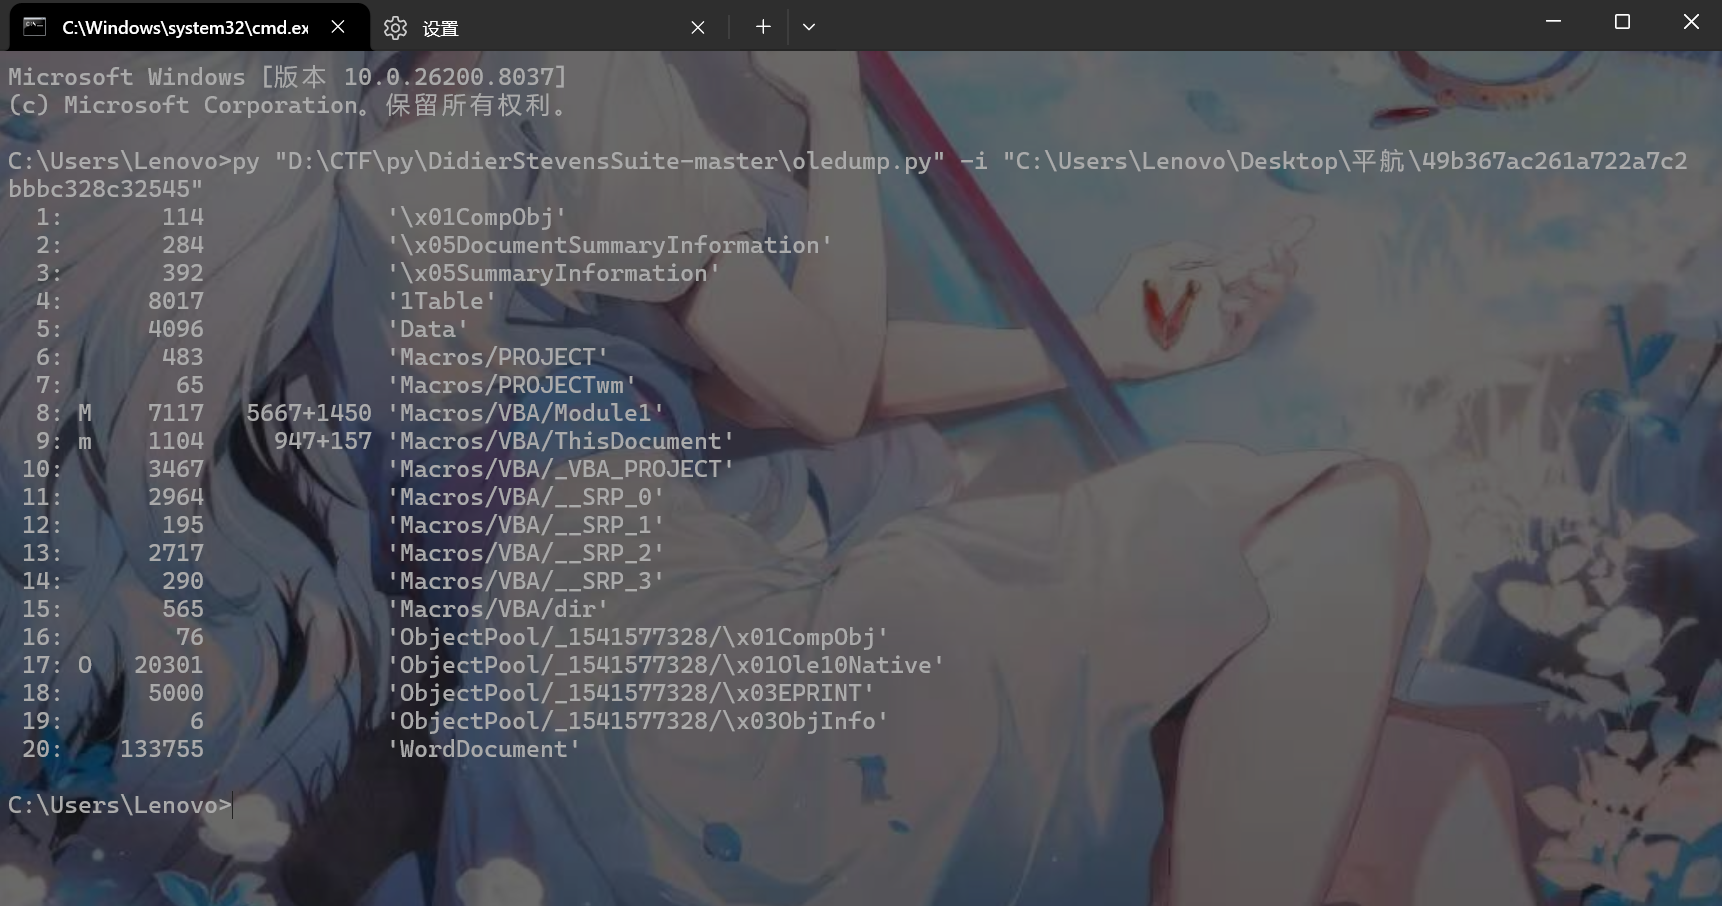Open the new-tab profile dropdown
The width and height of the screenshot is (1722, 906).
809,27
